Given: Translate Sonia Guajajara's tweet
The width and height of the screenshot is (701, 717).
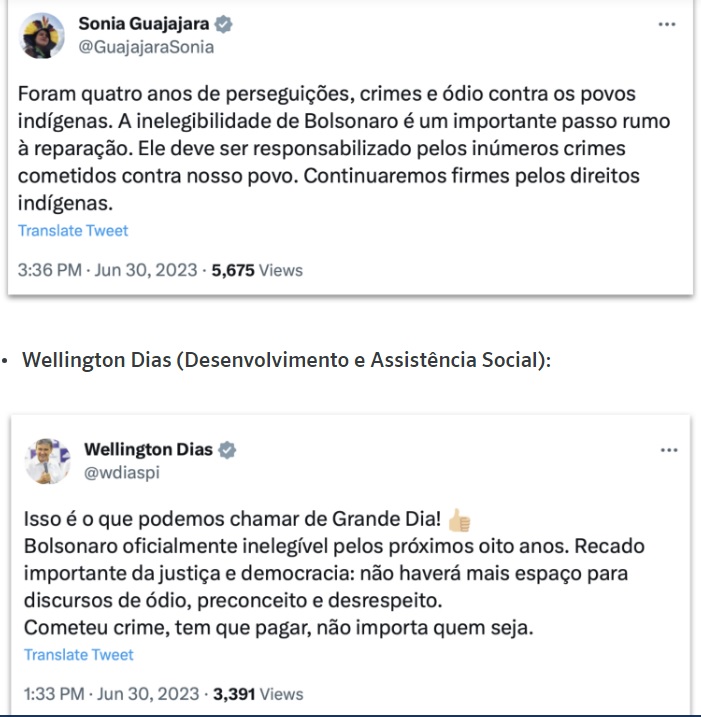Looking at the screenshot, I should pos(73,230).
